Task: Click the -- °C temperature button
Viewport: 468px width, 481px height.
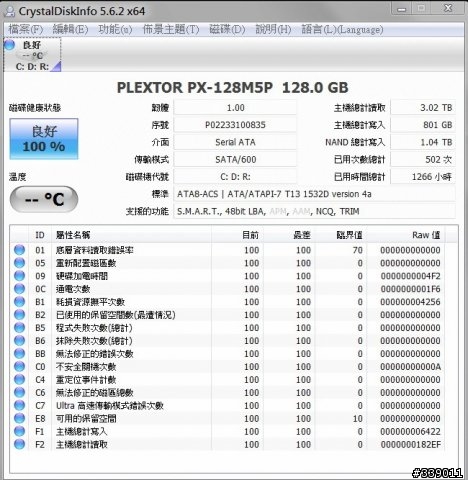Action: pos(44,199)
